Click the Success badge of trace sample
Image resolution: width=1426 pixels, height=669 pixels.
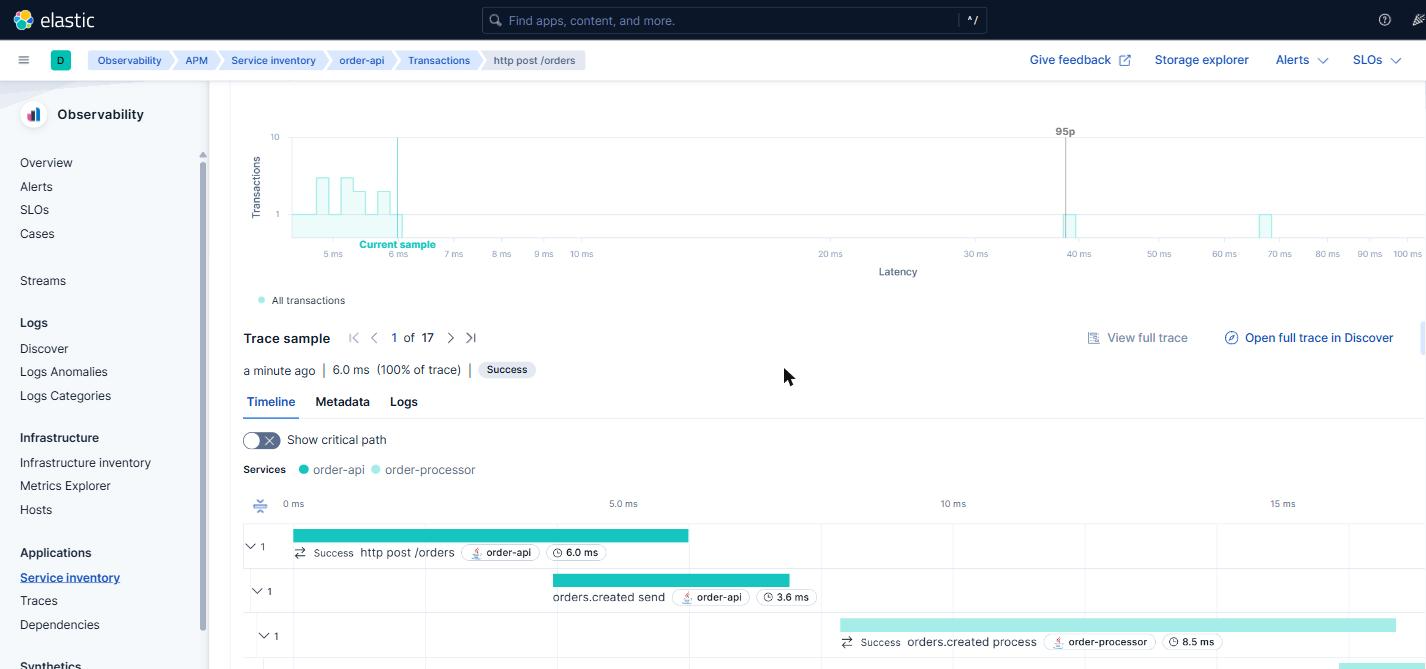coord(507,370)
